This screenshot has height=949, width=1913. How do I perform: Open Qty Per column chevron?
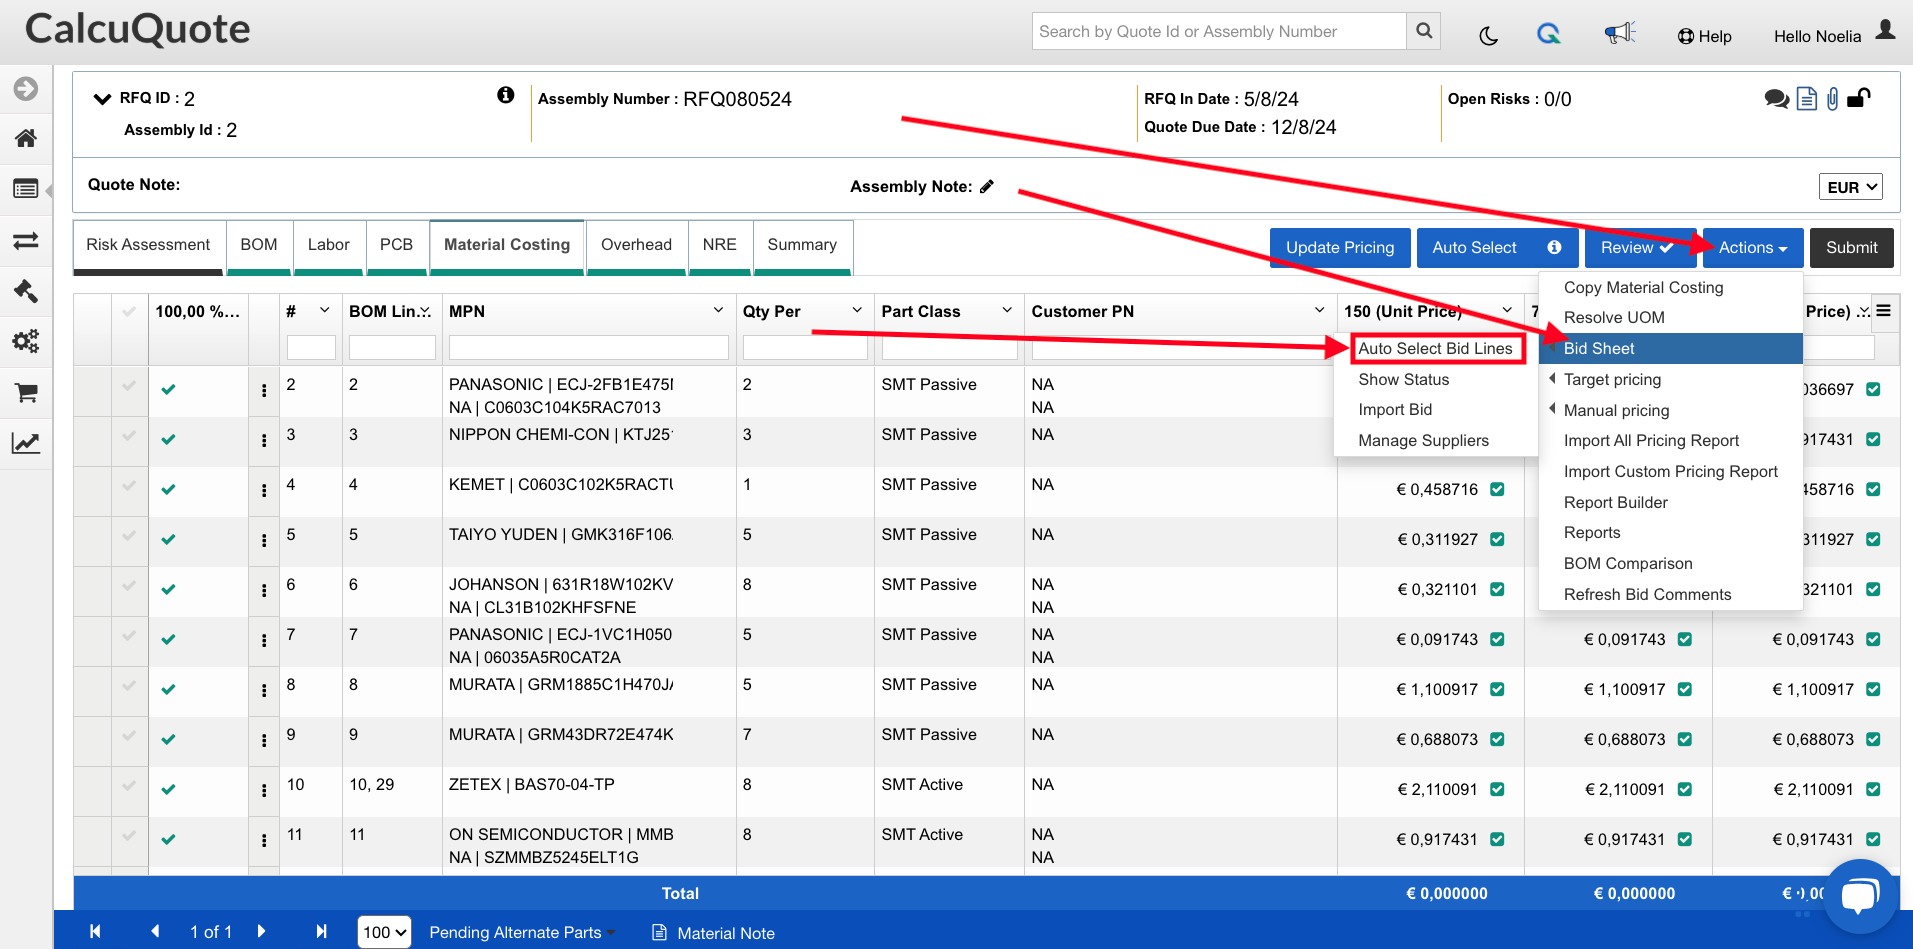coord(857,310)
